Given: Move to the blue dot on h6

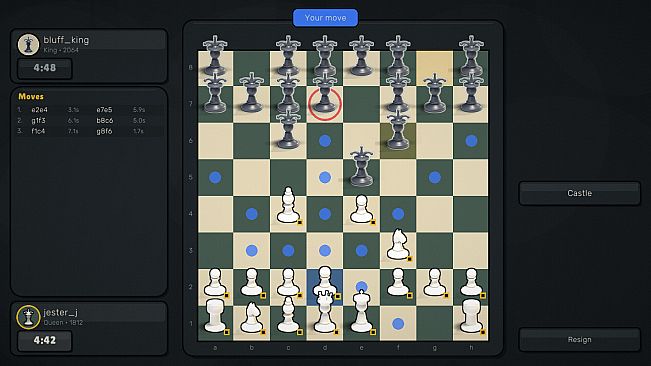Looking at the screenshot, I should (x=471, y=141).
